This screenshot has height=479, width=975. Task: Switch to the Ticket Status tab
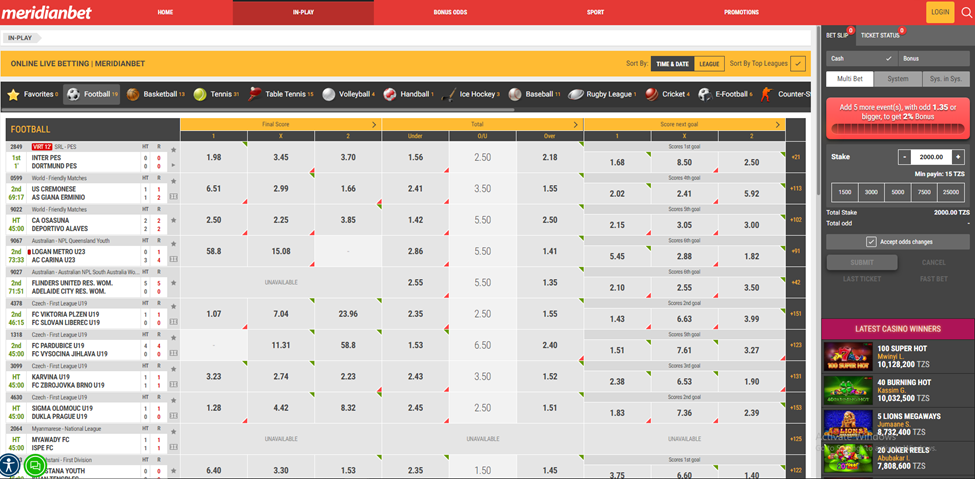coord(880,35)
